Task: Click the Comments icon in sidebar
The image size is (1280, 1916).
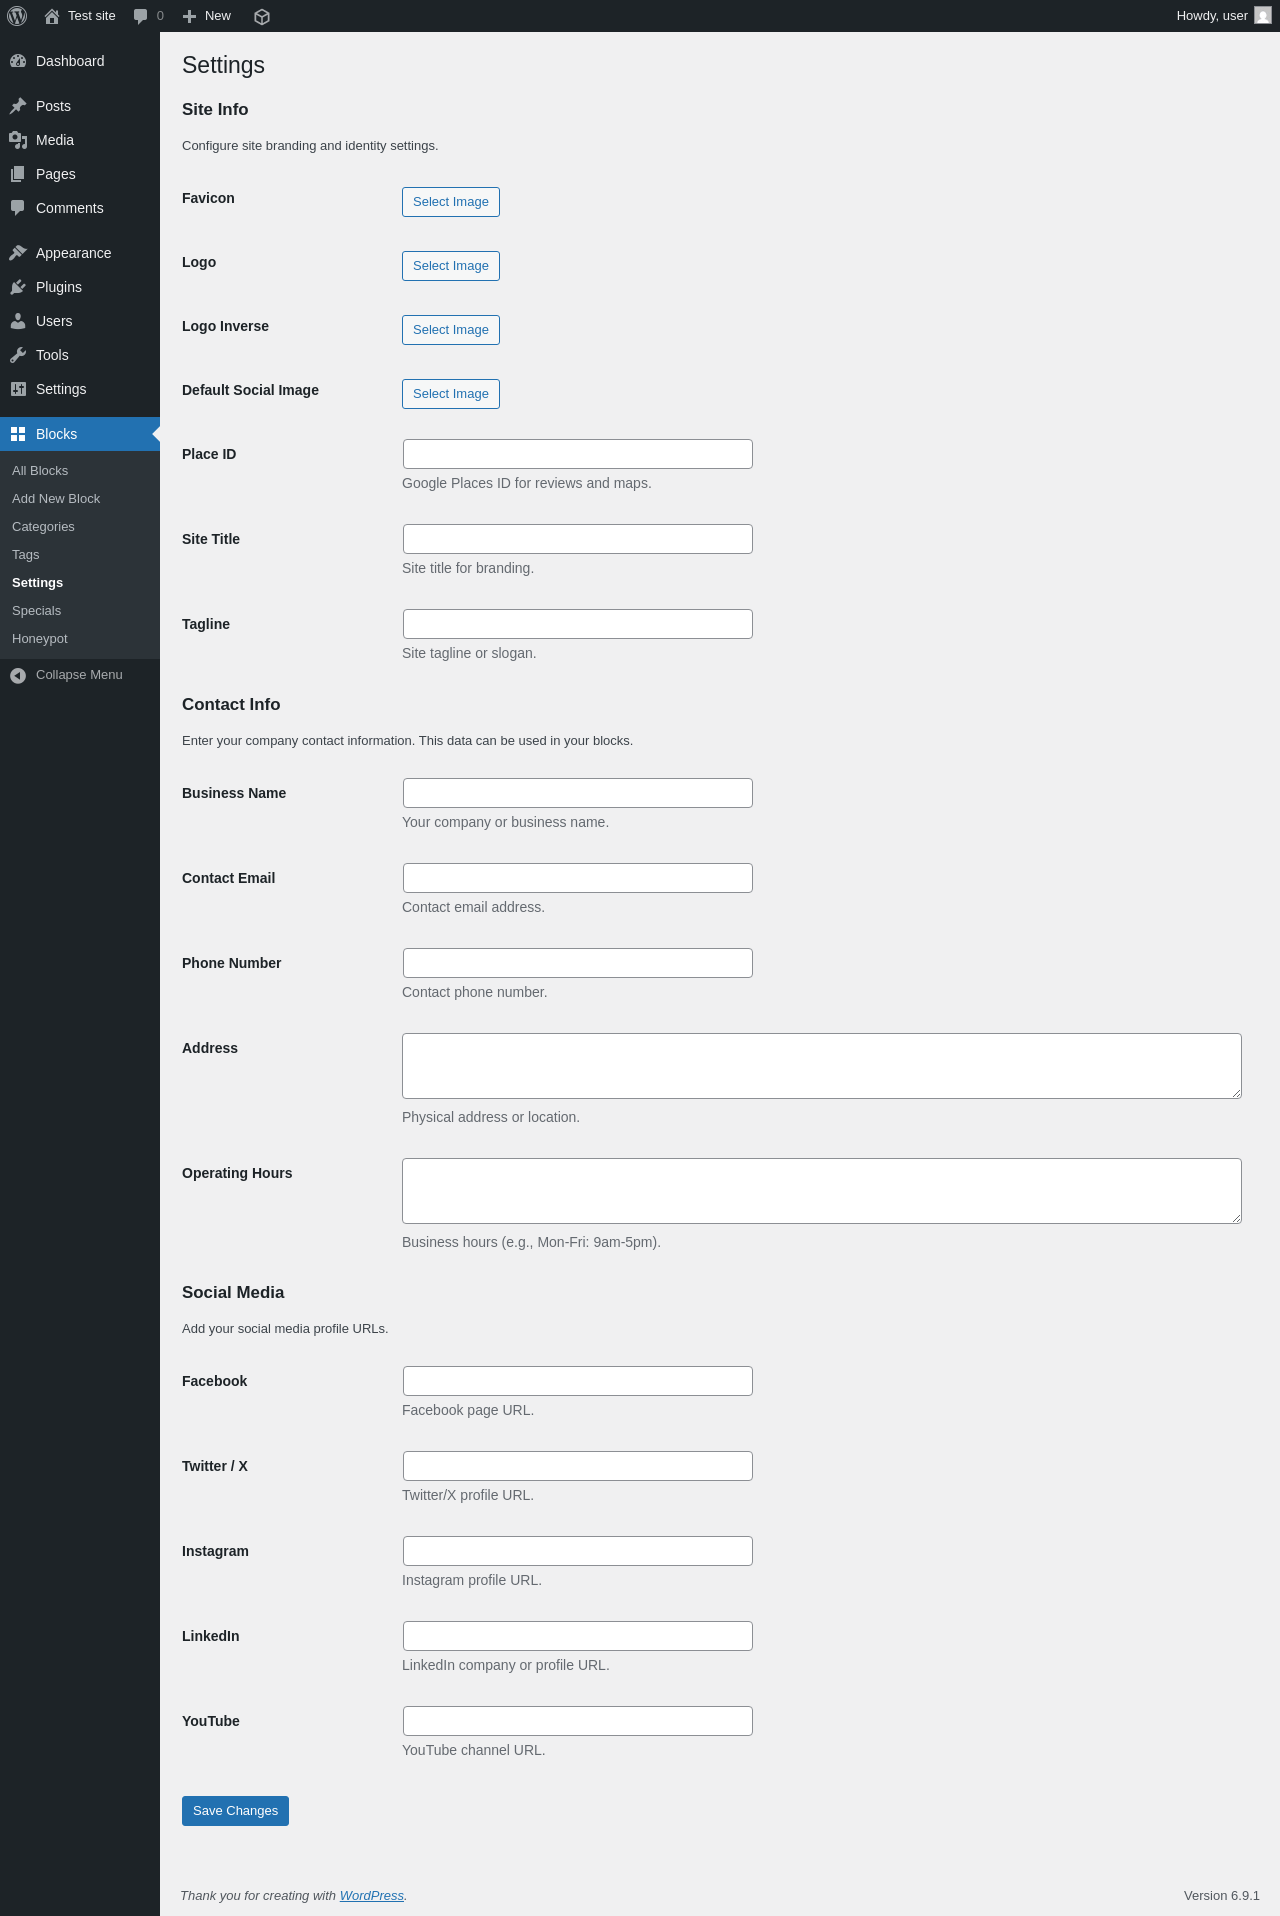Action: [18, 208]
